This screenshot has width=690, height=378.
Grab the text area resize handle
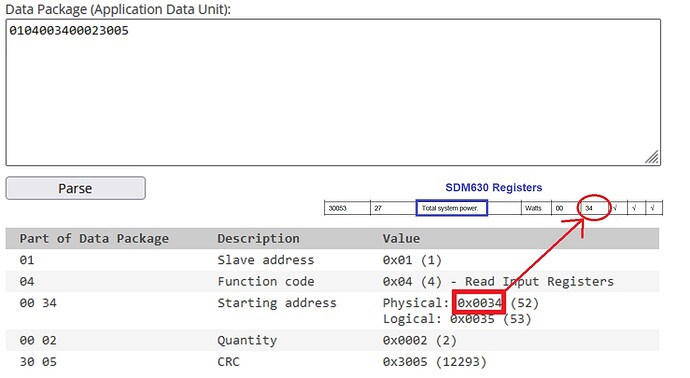(x=652, y=157)
